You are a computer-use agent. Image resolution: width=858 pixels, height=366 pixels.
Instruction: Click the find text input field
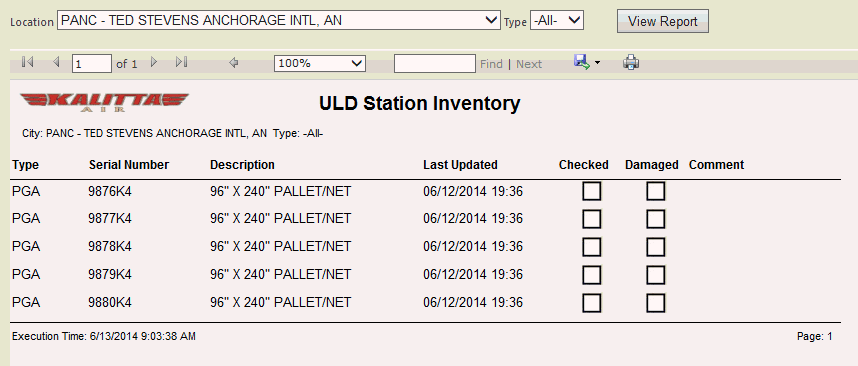(x=434, y=63)
